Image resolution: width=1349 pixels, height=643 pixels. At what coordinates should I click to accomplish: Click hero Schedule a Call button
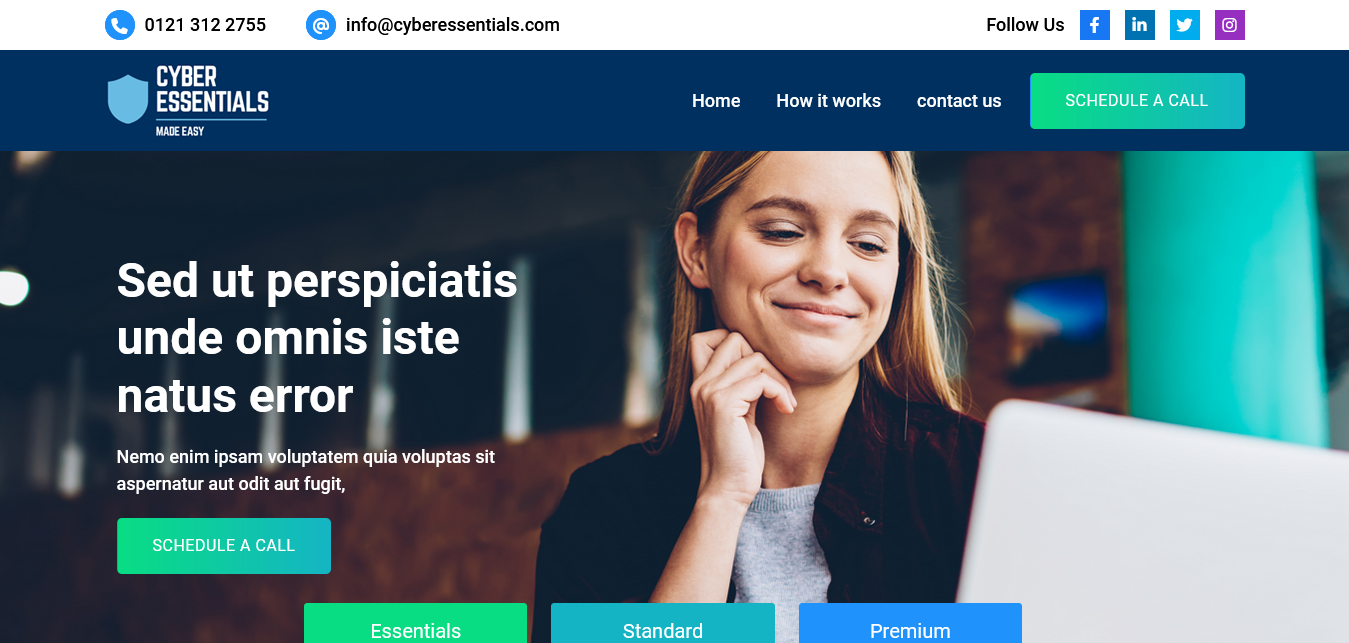pyautogui.click(x=224, y=546)
